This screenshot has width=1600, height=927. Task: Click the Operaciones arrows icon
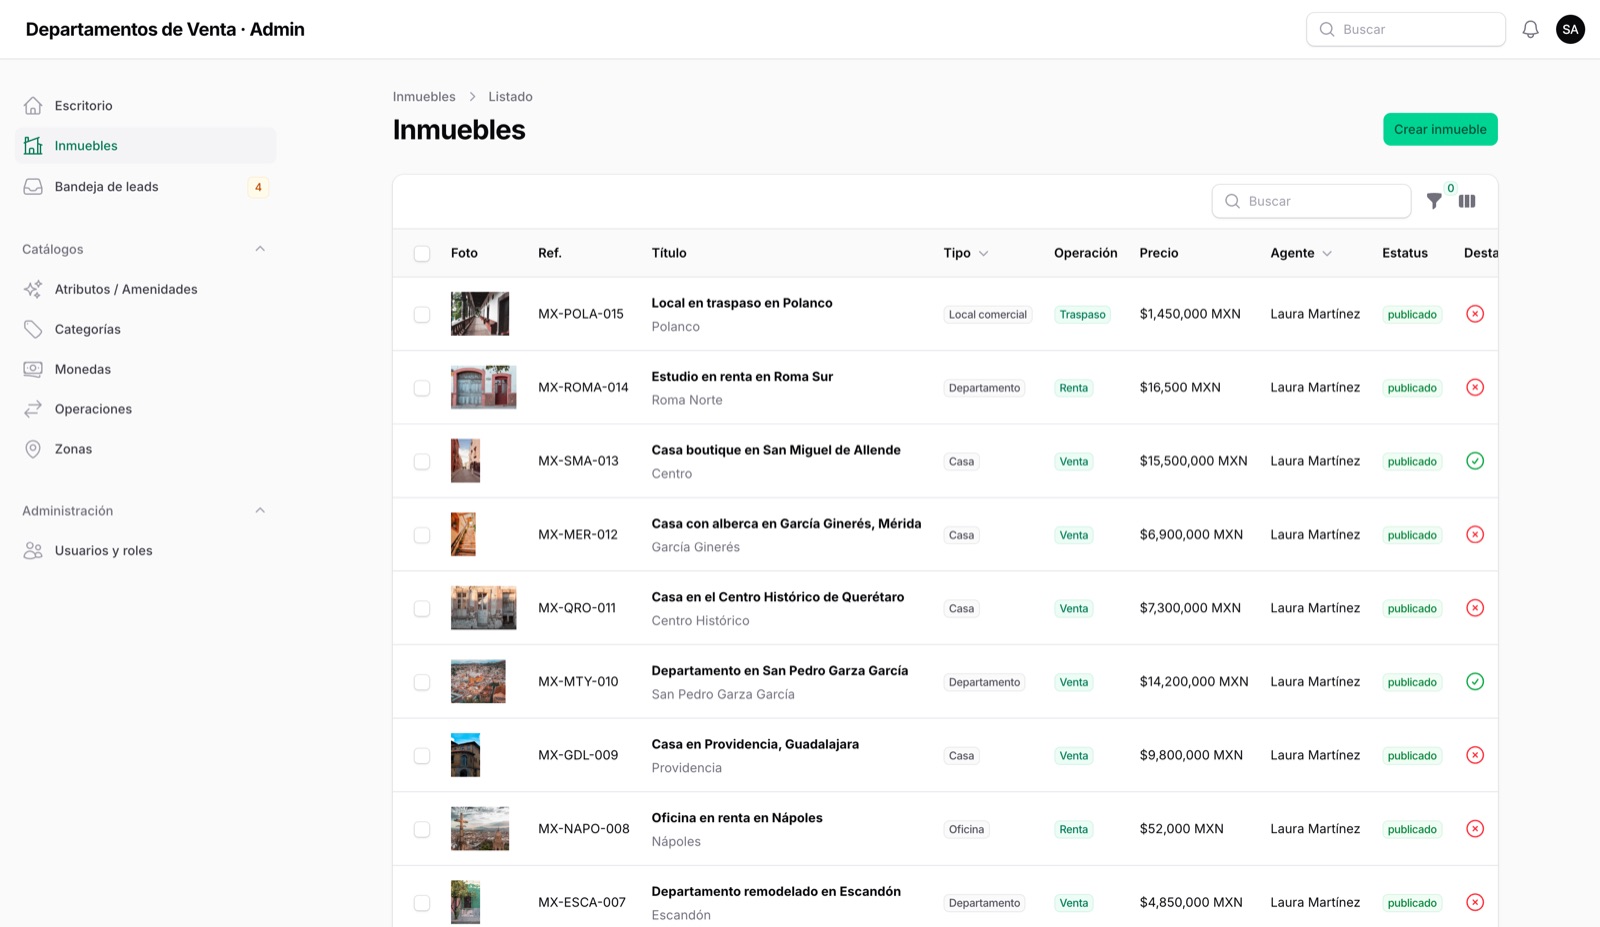point(33,409)
